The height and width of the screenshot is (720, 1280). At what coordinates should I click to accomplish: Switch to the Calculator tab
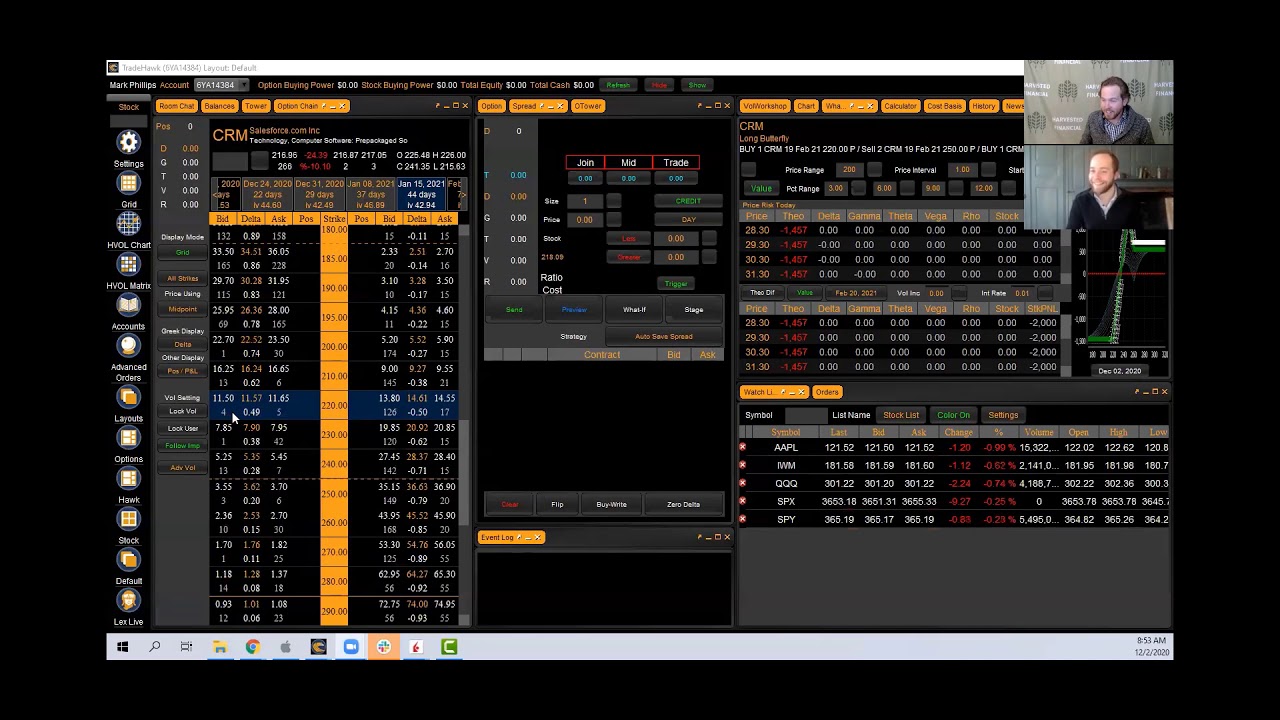(900, 106)
